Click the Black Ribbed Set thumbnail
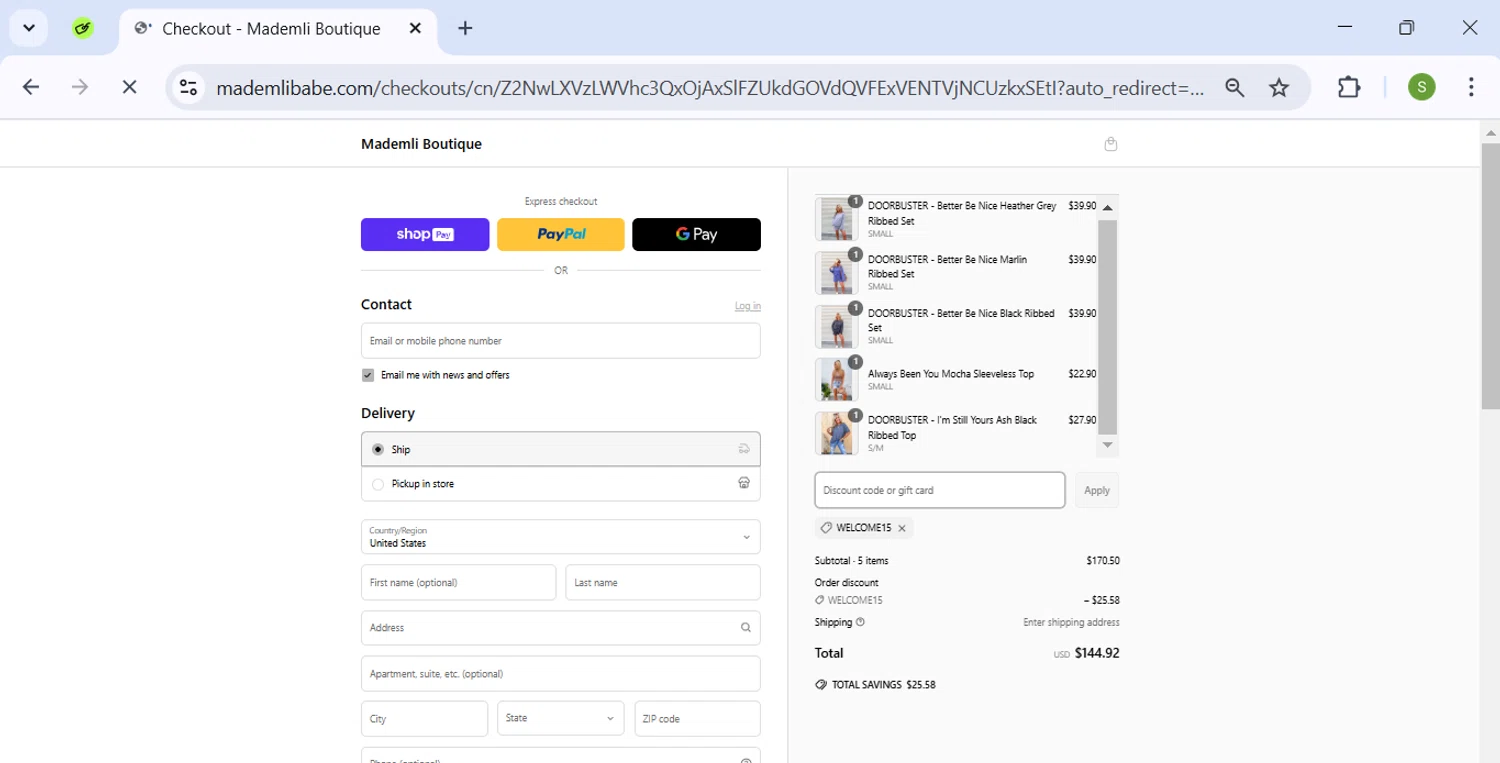Screen dimensions: 1500x763 point(837,326)
